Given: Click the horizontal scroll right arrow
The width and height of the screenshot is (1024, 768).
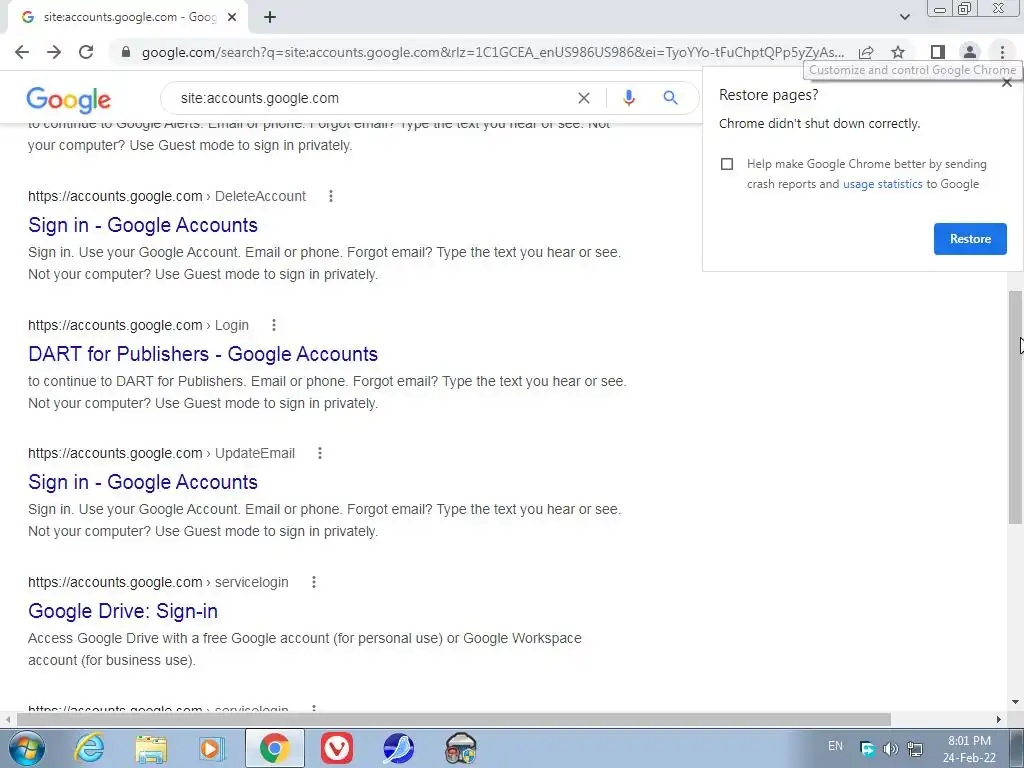Looking at the screenshot, I should point(999,719).
